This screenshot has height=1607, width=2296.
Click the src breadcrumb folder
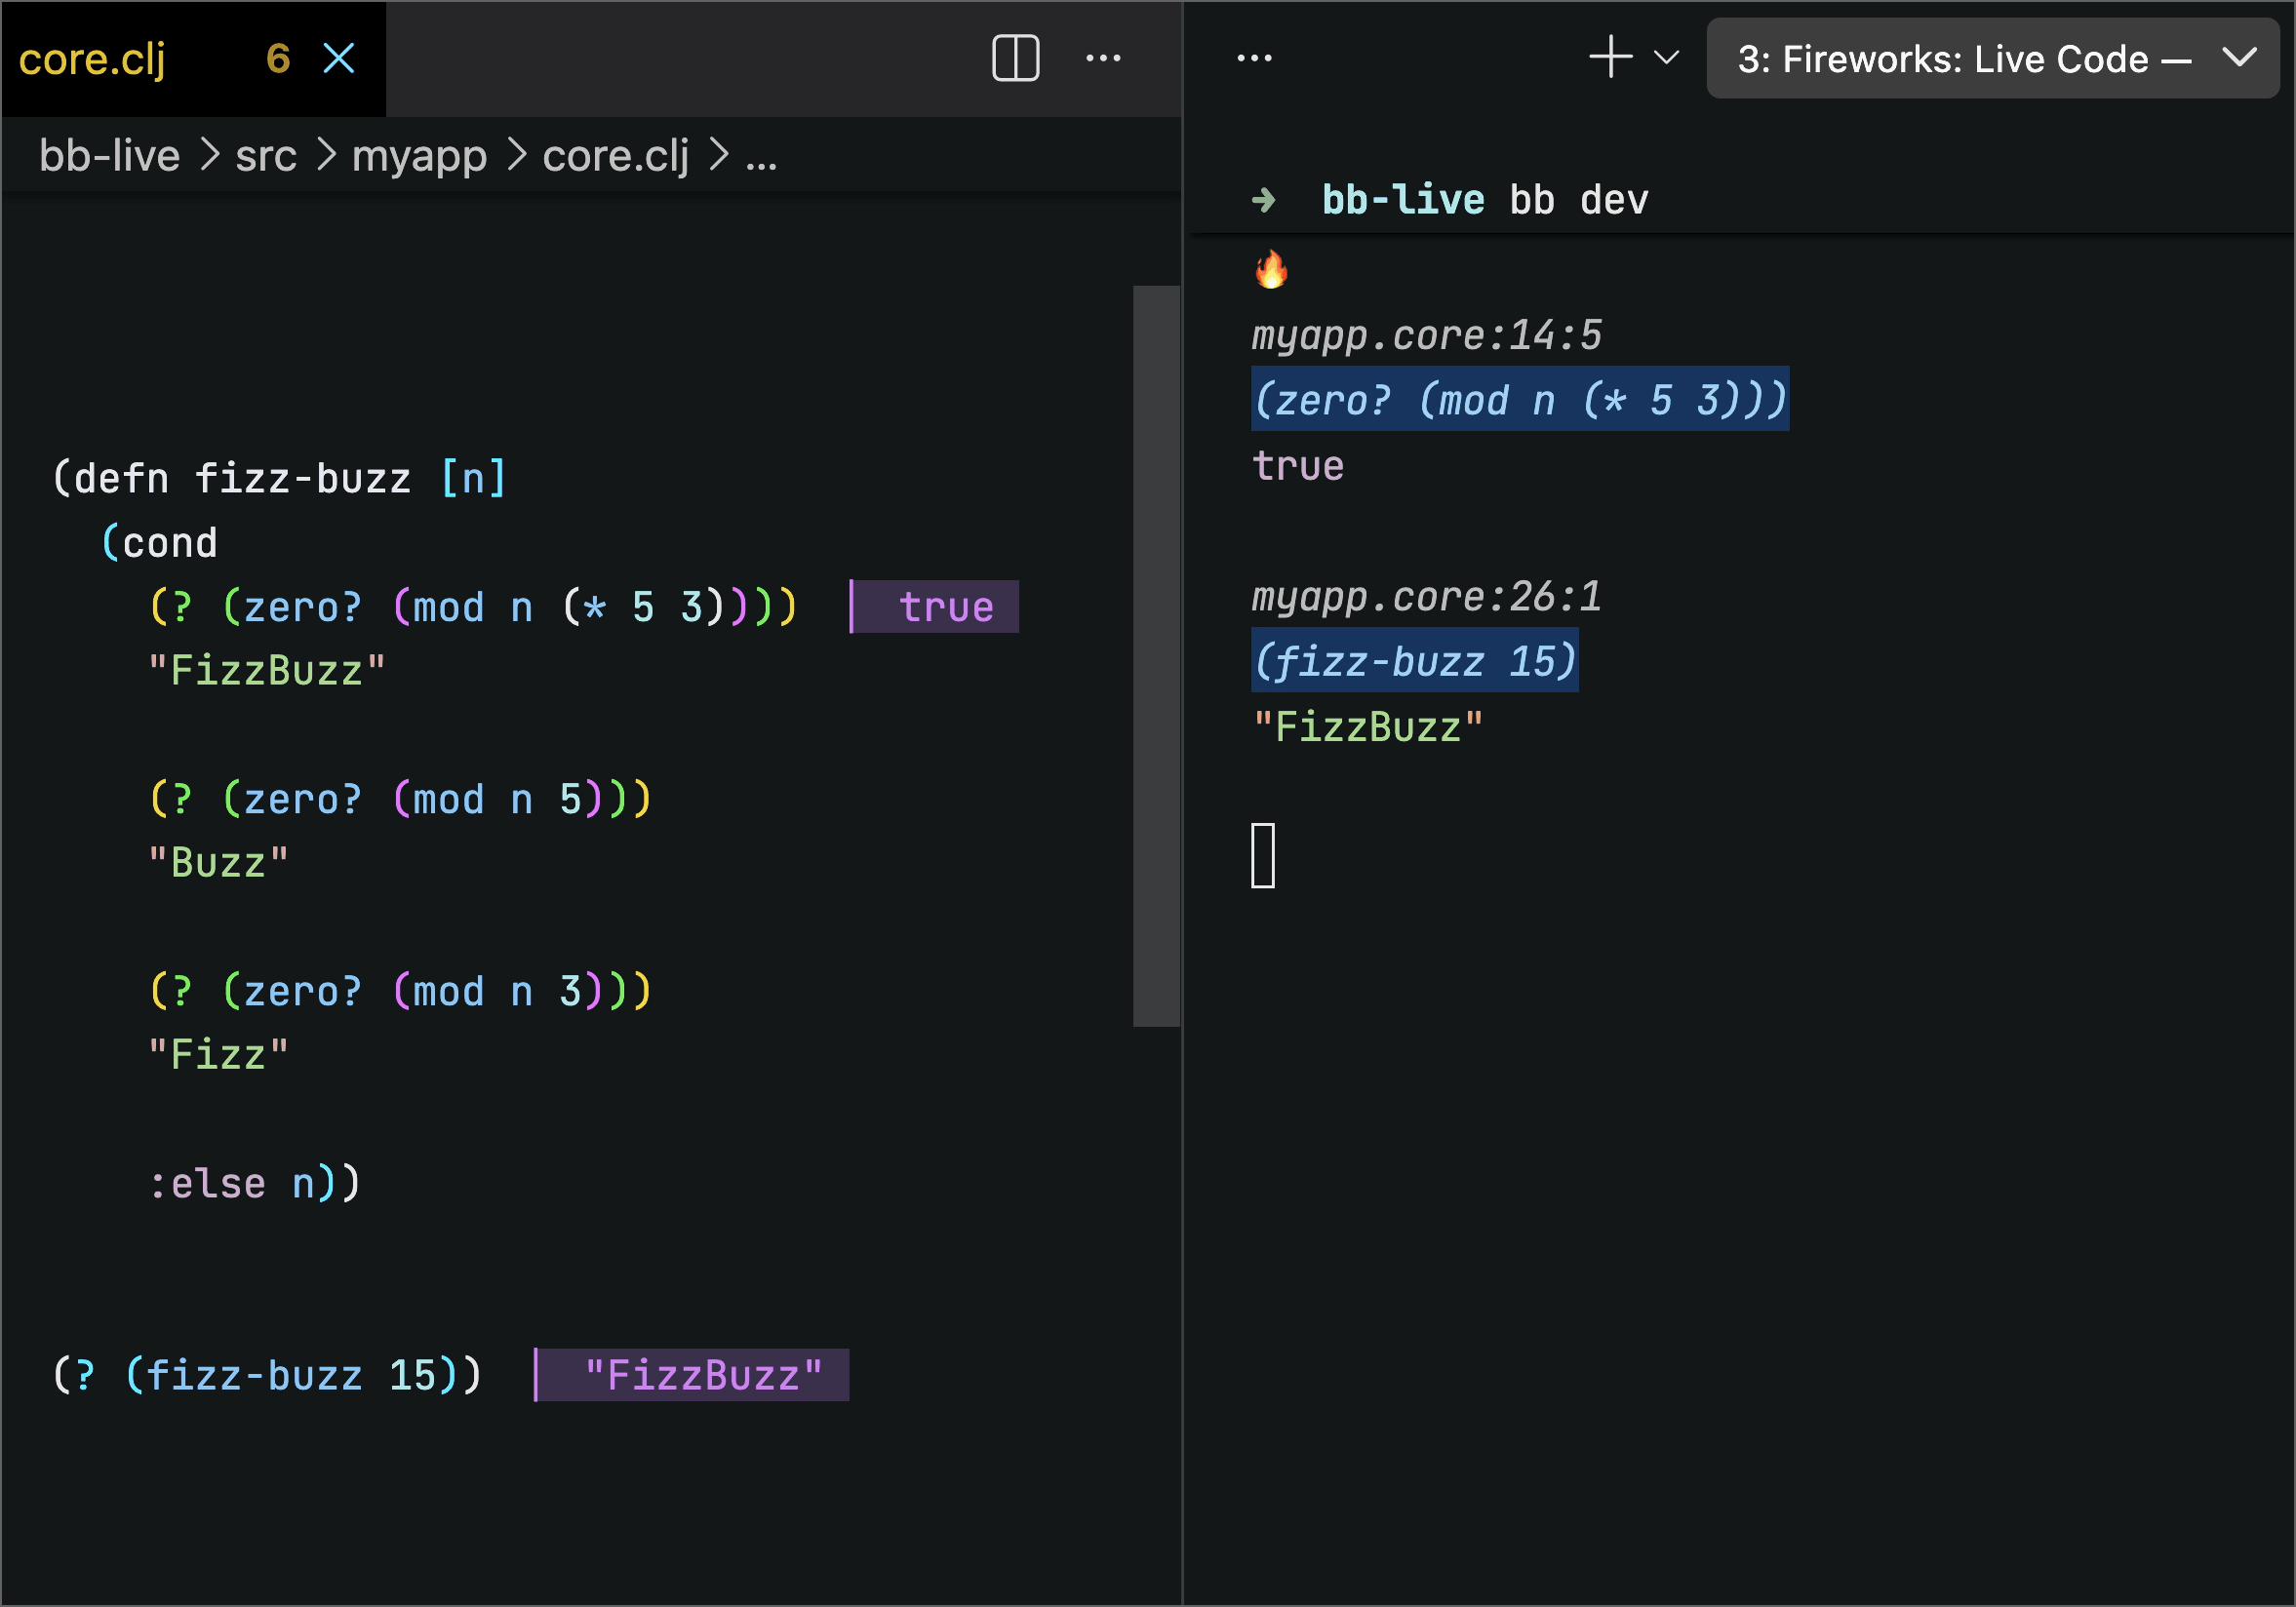click(266, 156)
